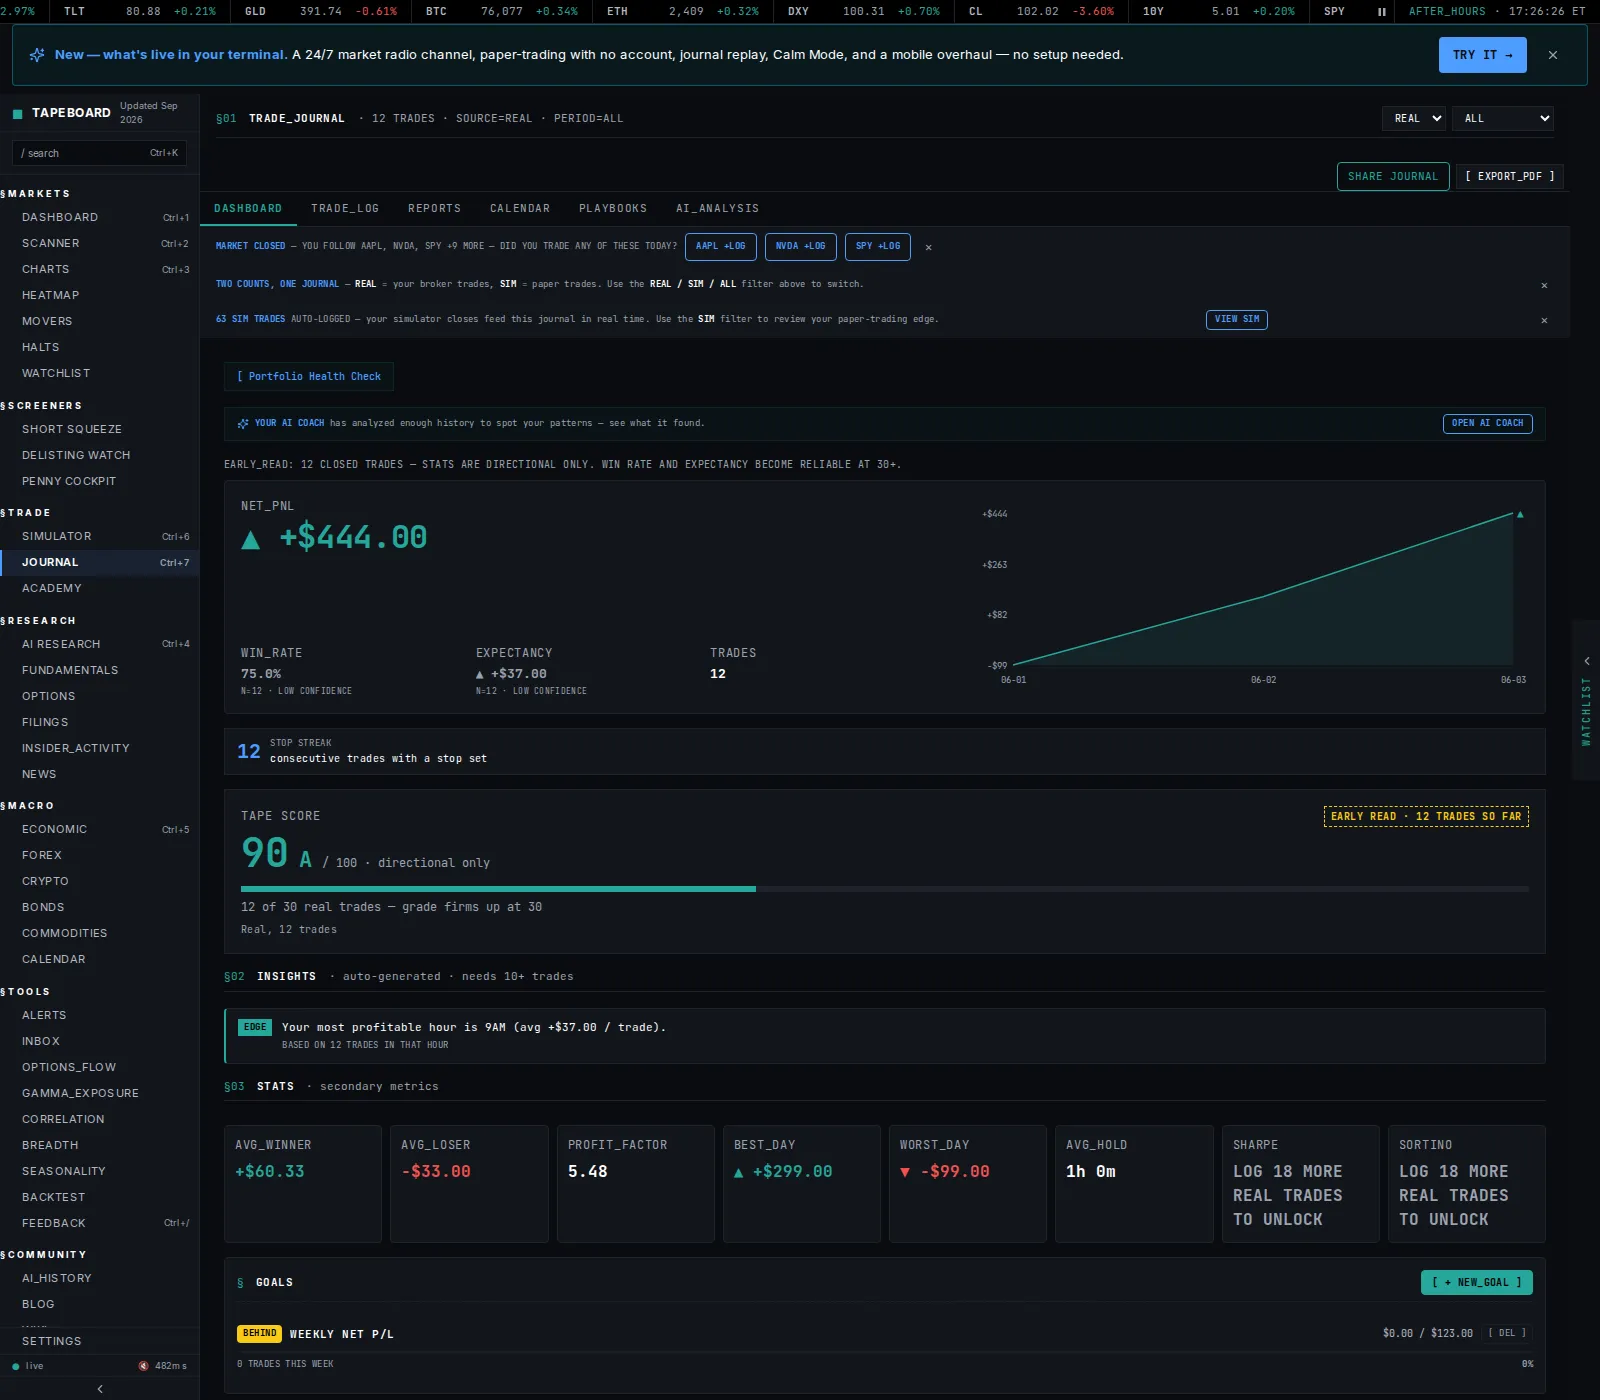Open the ALERTS tool

coord(100,1015)
